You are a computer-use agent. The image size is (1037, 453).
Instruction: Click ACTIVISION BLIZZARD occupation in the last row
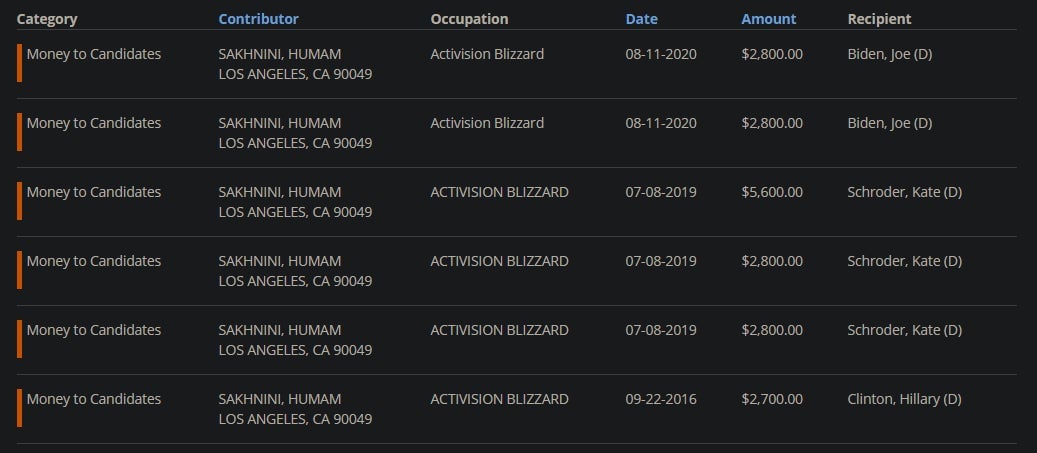point(499,399)
